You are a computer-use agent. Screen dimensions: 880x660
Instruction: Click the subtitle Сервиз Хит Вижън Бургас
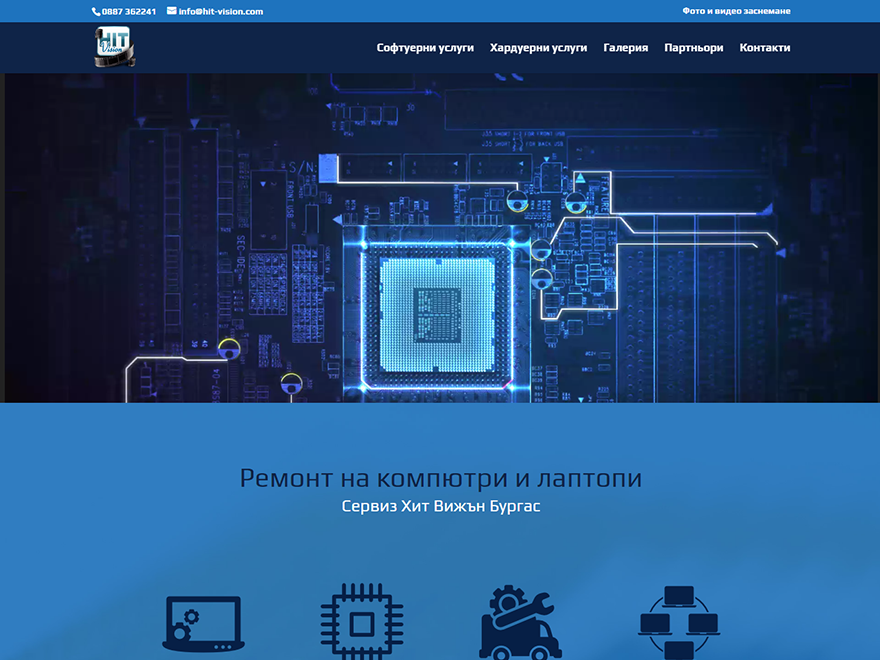(x=441, y=506)
